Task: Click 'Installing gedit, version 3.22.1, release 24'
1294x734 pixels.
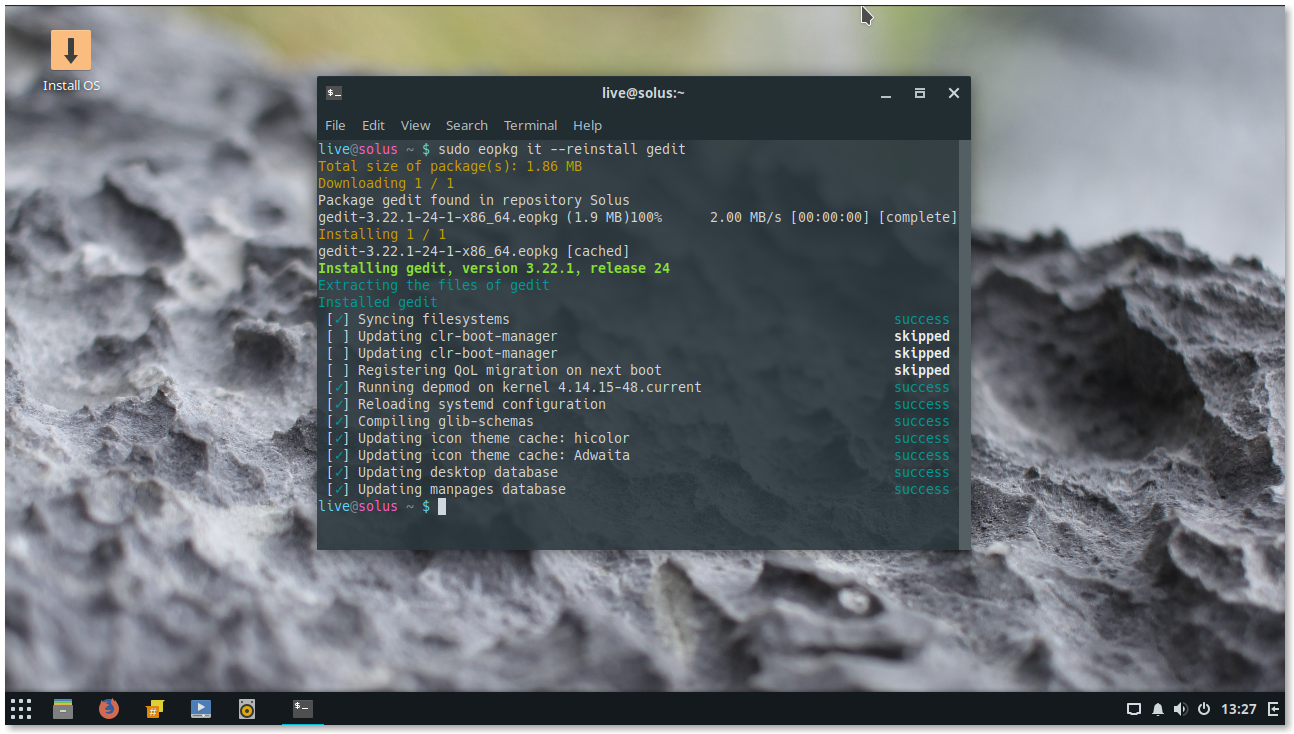Action: coord(494,268)
